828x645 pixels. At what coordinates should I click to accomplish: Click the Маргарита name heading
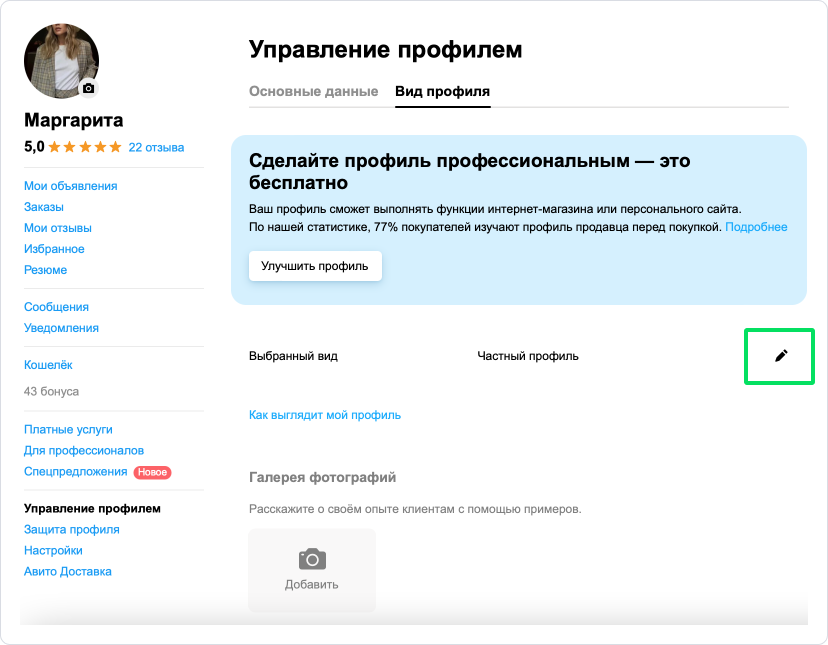click(x=73, y=120)
